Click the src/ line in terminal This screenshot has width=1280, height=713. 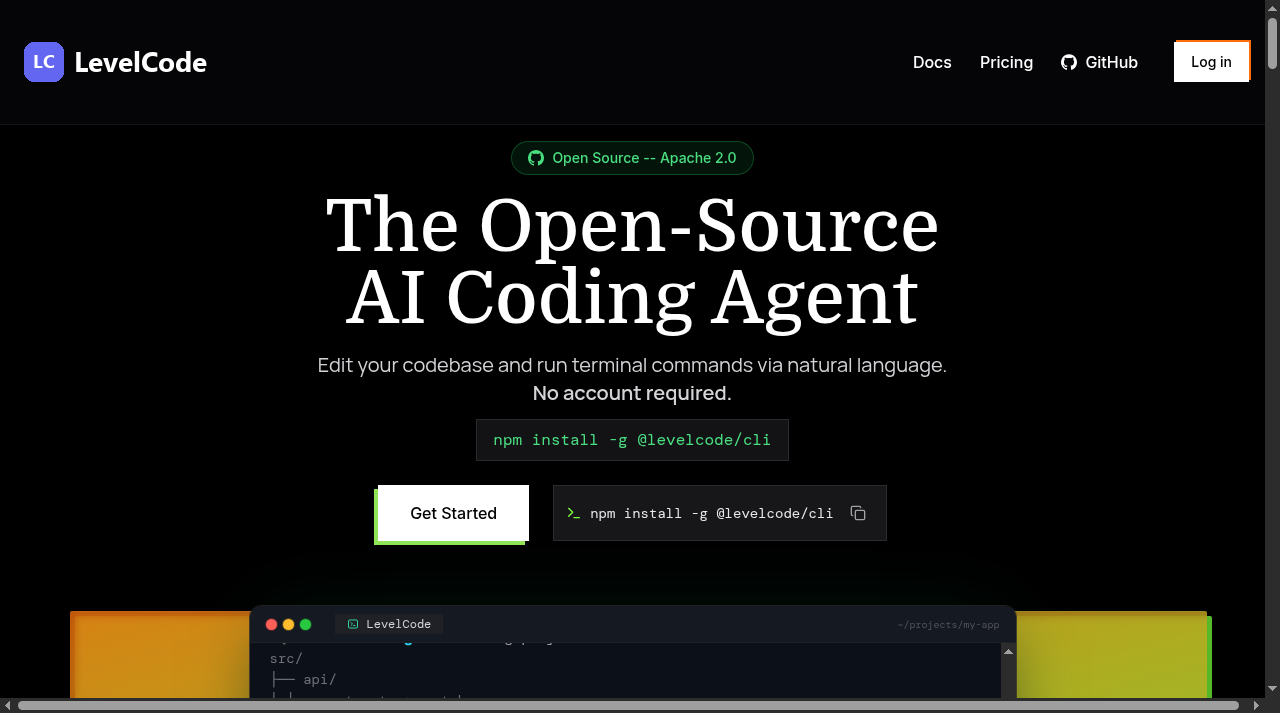tap(286, 658)
